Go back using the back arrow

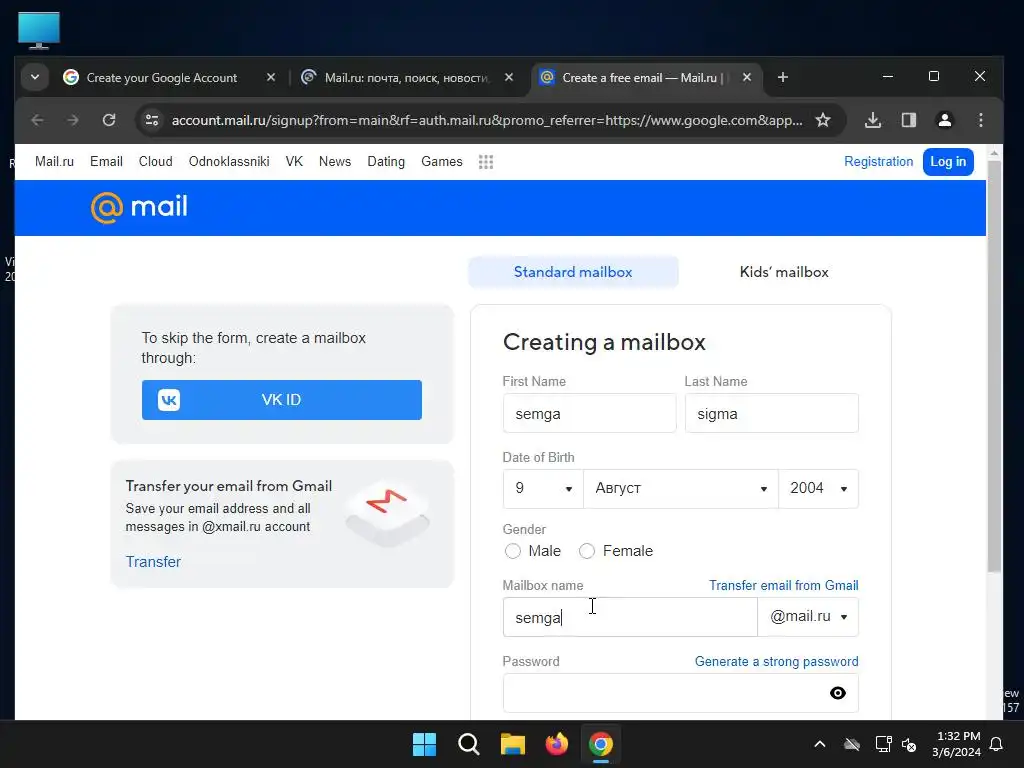(38, 120)
